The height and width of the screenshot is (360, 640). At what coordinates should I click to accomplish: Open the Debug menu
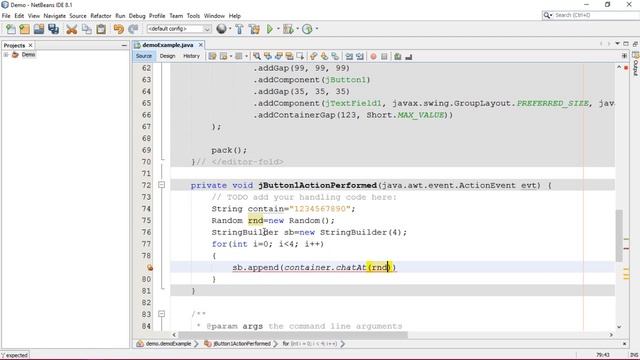click(x=137, y=16)
